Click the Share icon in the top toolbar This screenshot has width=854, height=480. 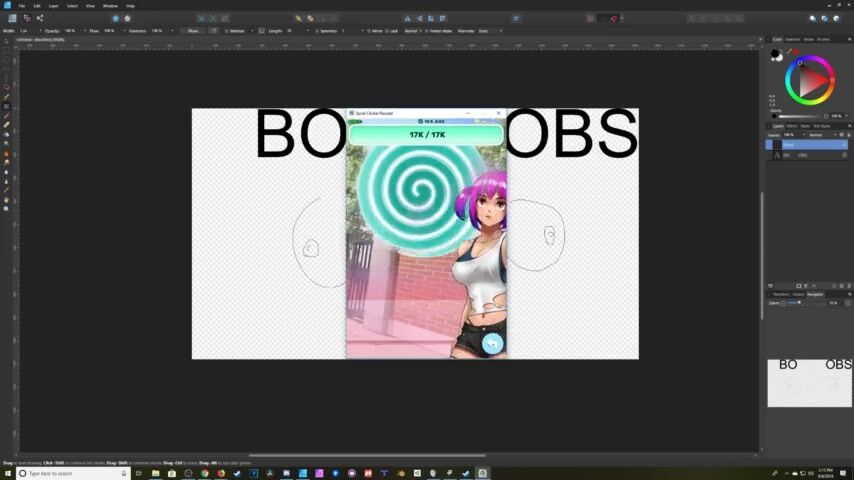(40, 18)
